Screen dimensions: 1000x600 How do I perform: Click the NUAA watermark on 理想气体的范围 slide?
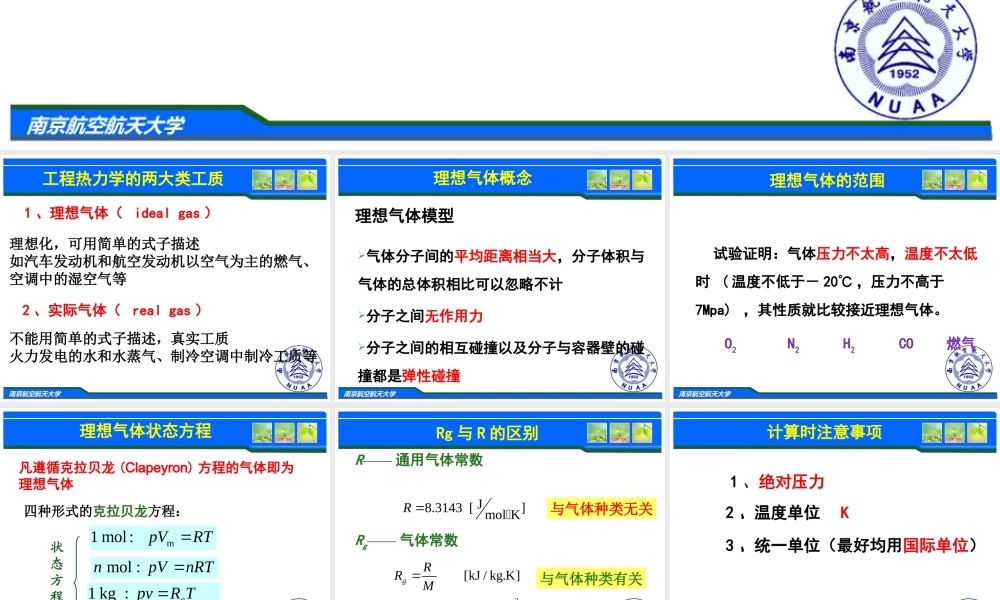[968, 368]
